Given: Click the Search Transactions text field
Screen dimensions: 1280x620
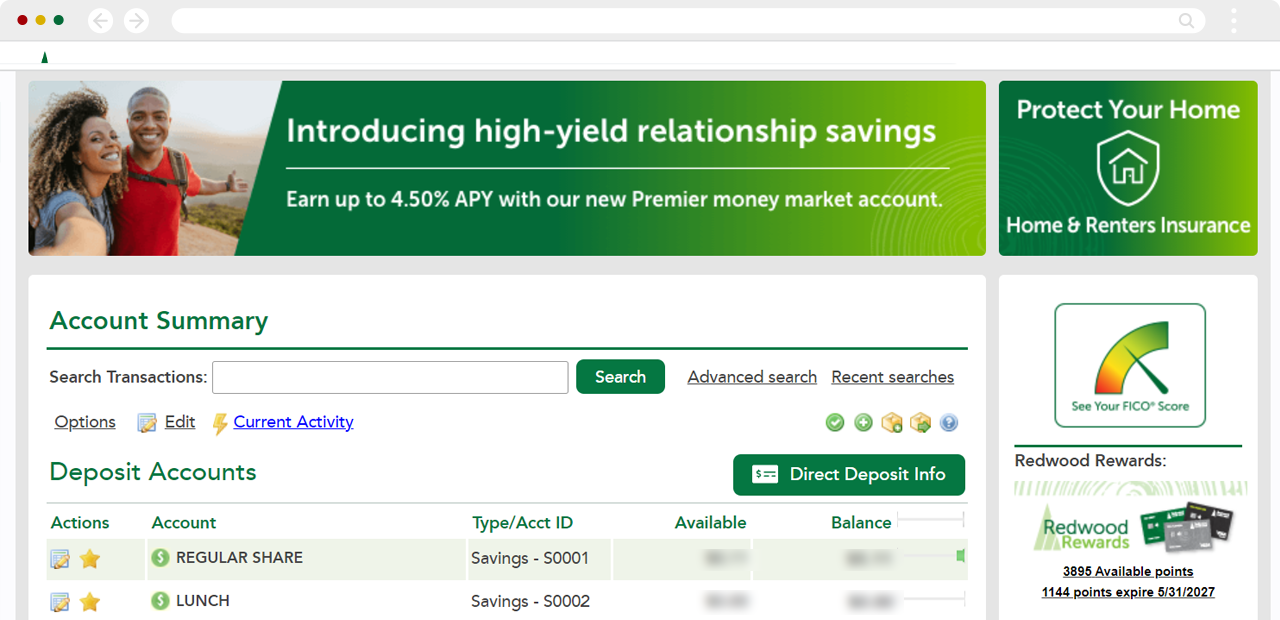Looking at the screenshot, I should coord(390,377).
